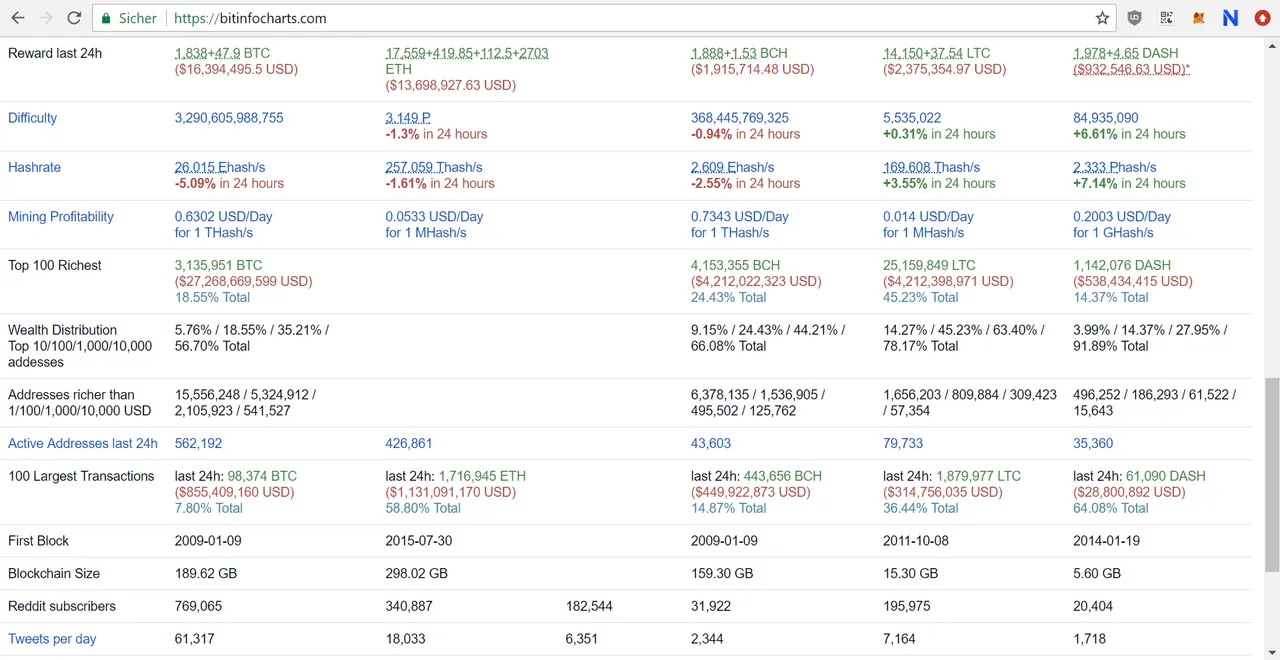This screenshot has width=1280, height=660.
Task: Open the MetaMask fox extension icon
Action: click(1198, 18)
